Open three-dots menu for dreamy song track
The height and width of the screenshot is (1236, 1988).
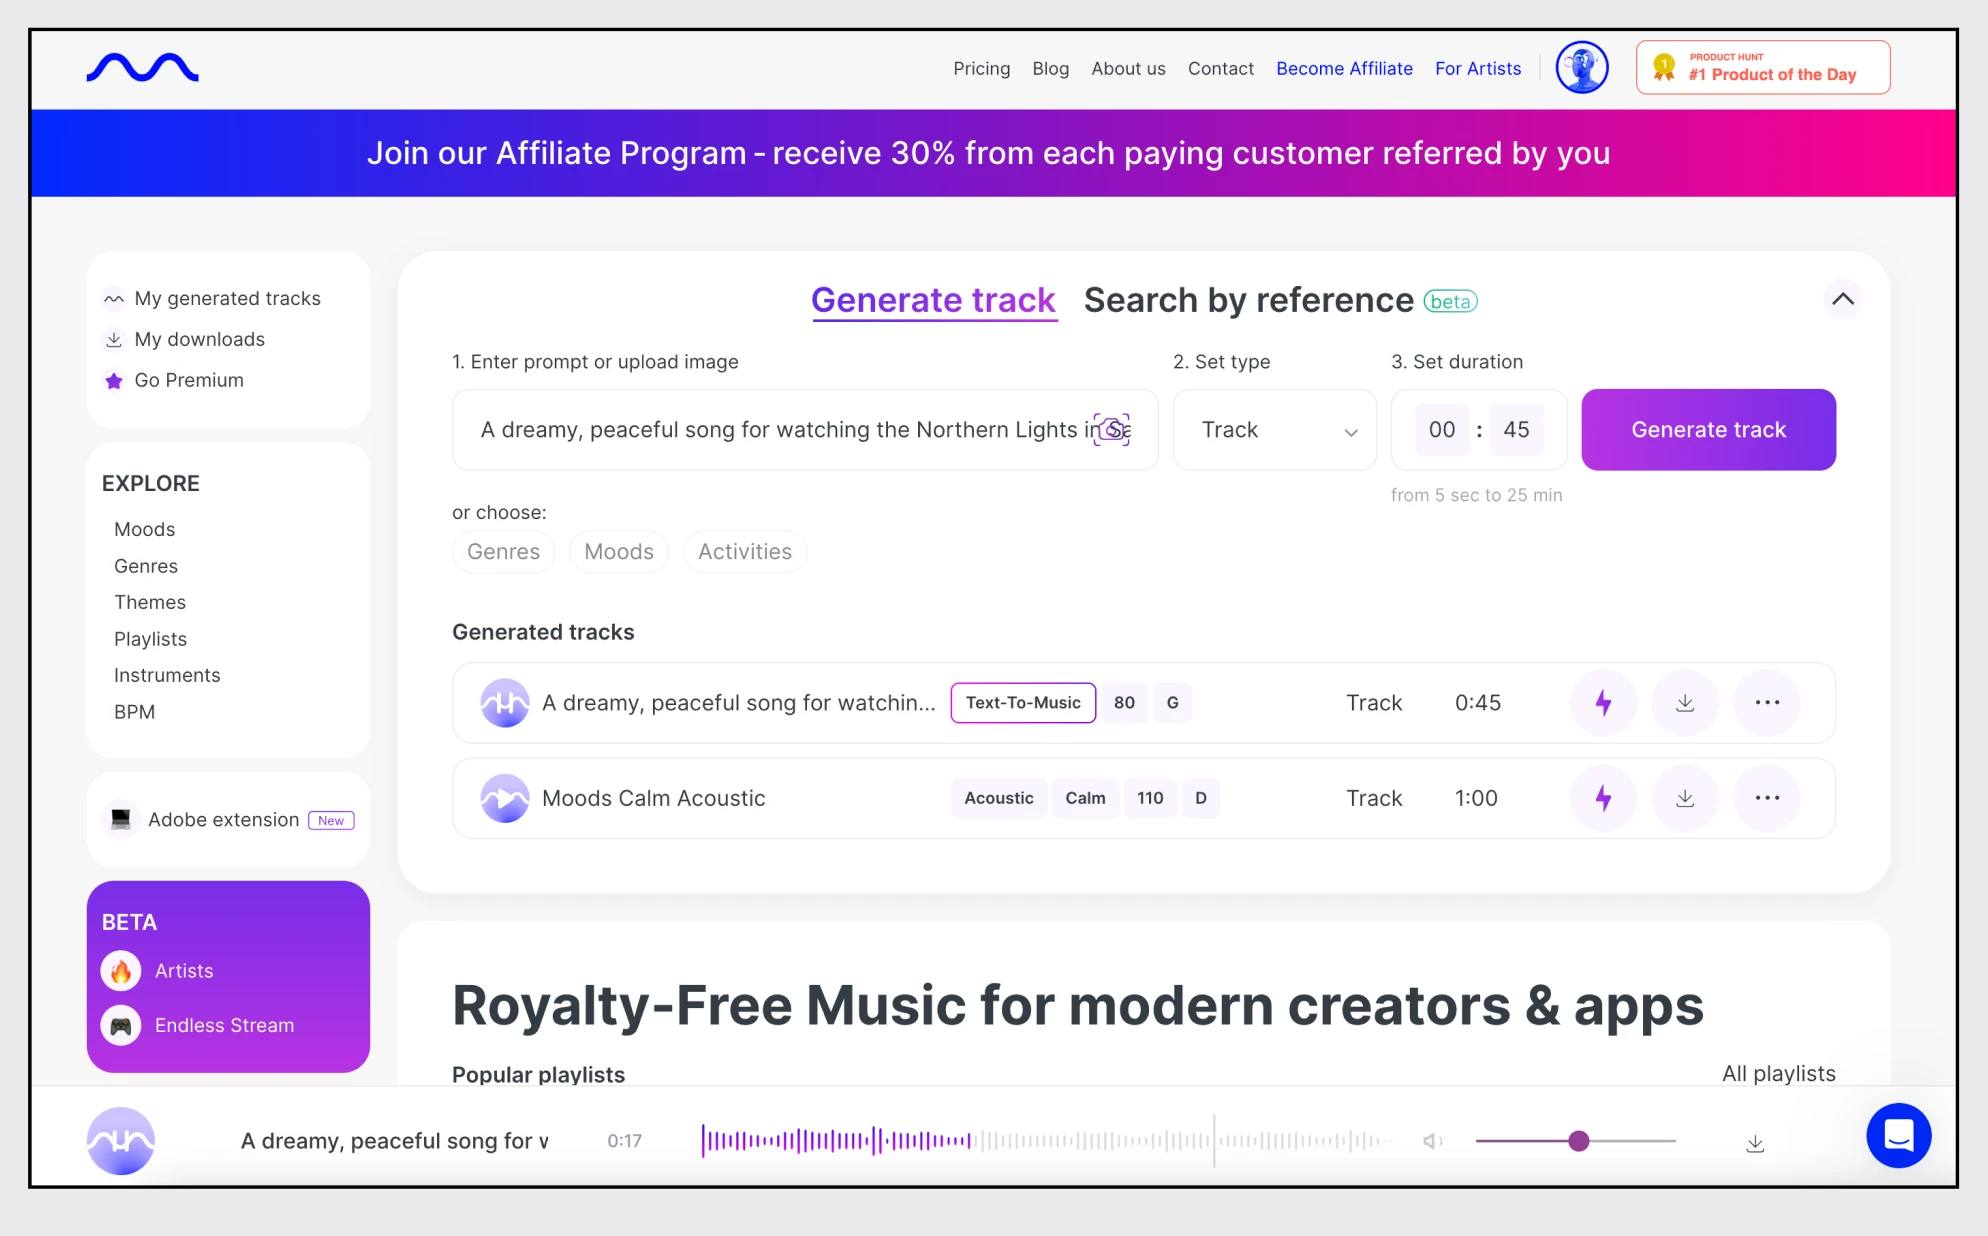point(1767,703)
